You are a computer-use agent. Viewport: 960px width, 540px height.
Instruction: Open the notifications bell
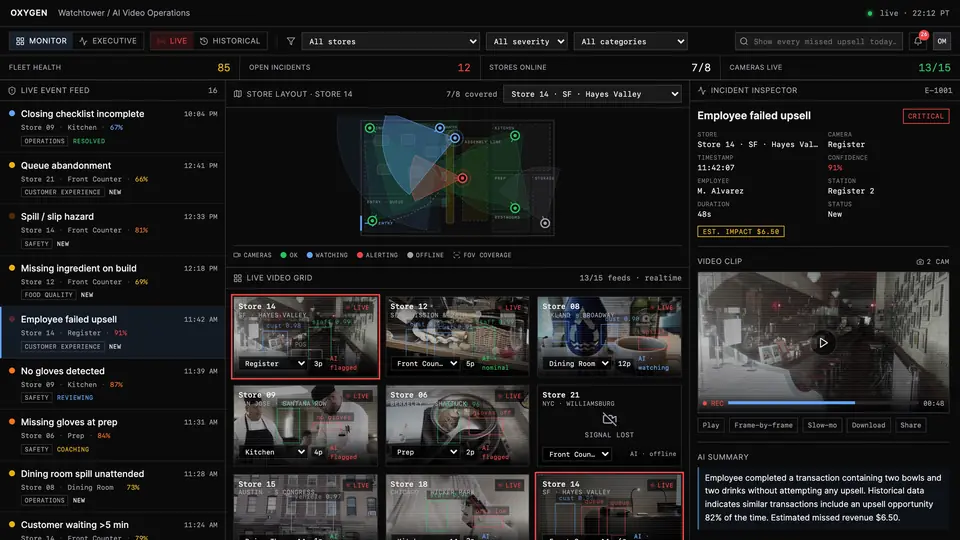click(918, 41)
